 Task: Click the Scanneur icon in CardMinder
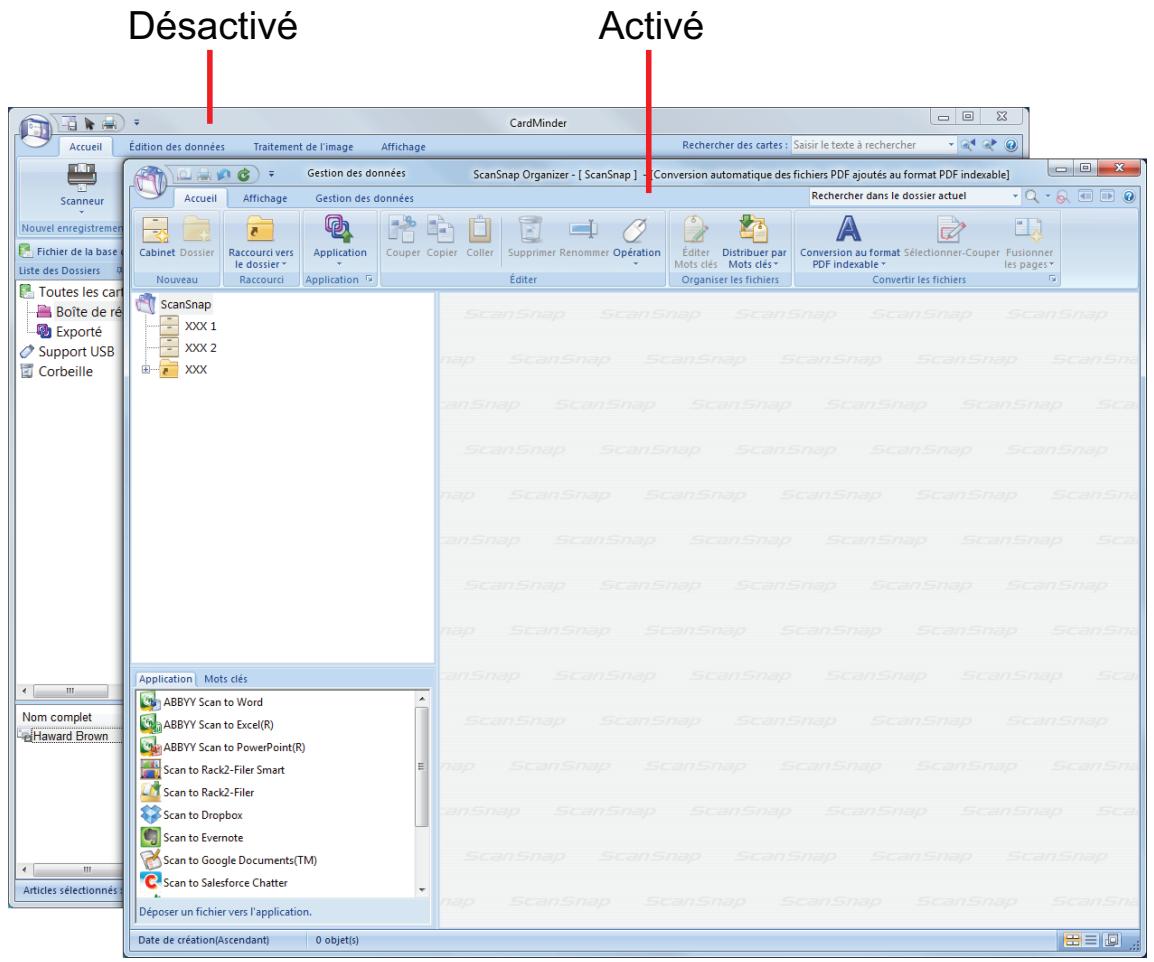pyautogui.click(x=82, y=177)
